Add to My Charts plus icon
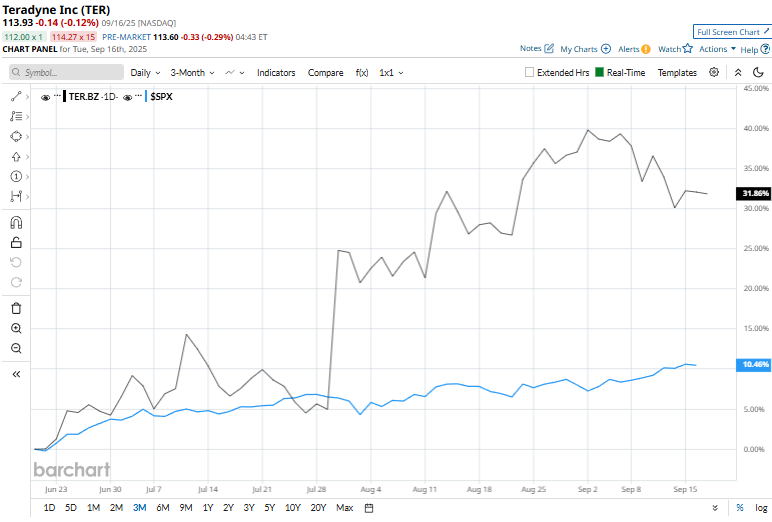This screenshot has height=522, width=772. pos(606,49)
